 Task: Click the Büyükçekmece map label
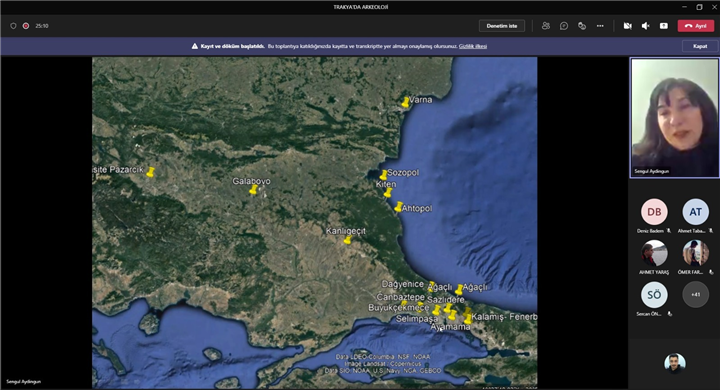click(399, 307)
